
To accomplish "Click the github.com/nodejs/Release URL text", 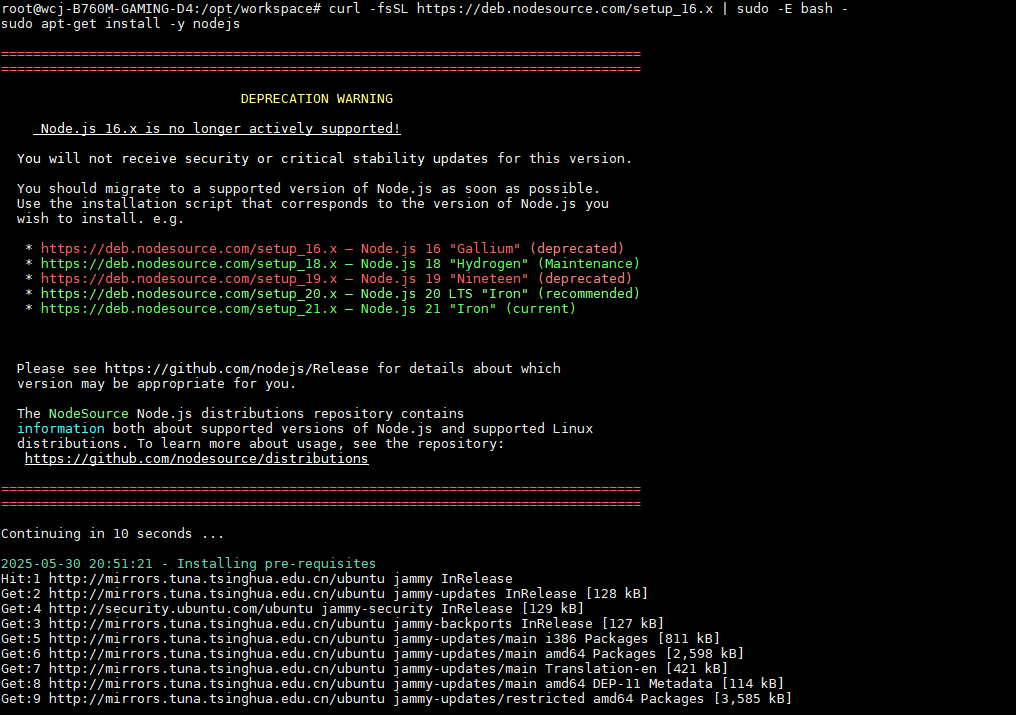I will 237,369.
